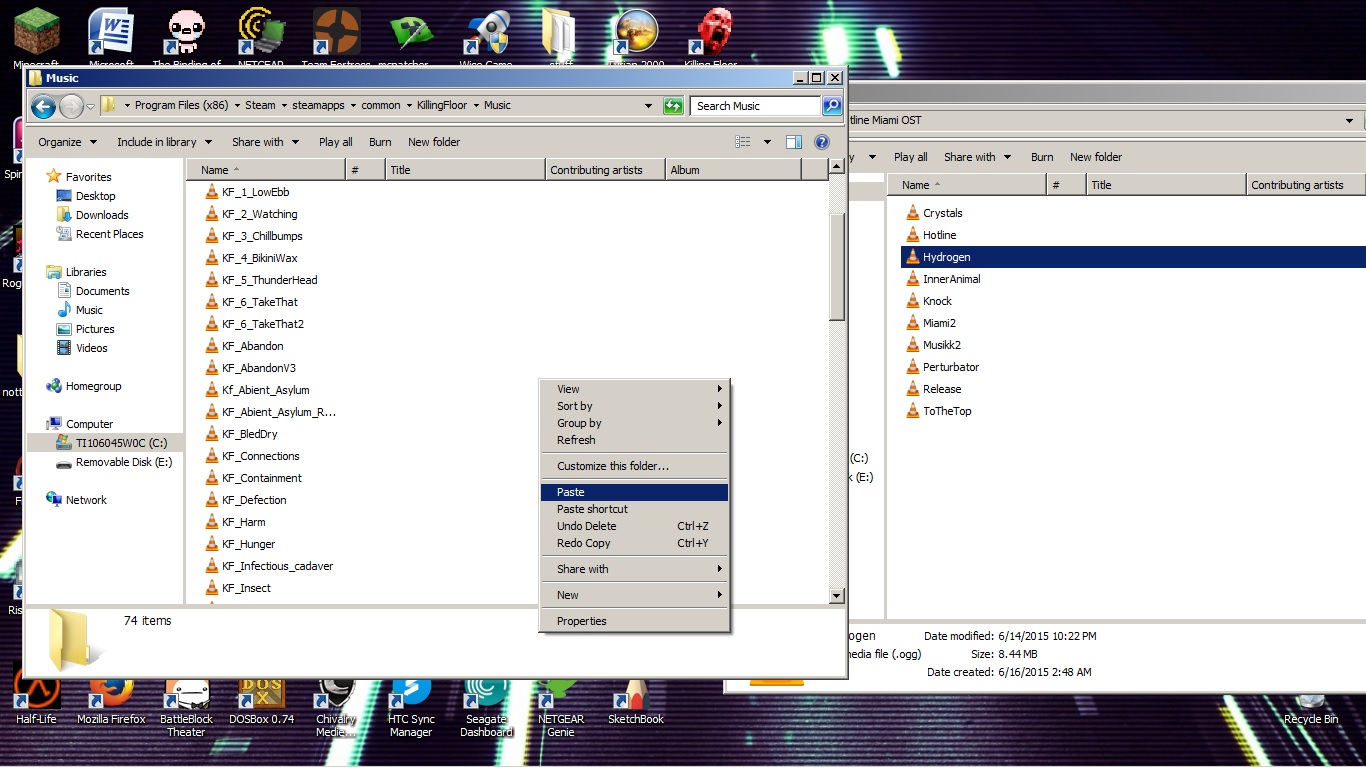Screen dimensions: 1366x768
Task: Select the Microsoft Word desktop shortcut
Action: point(112,38)
